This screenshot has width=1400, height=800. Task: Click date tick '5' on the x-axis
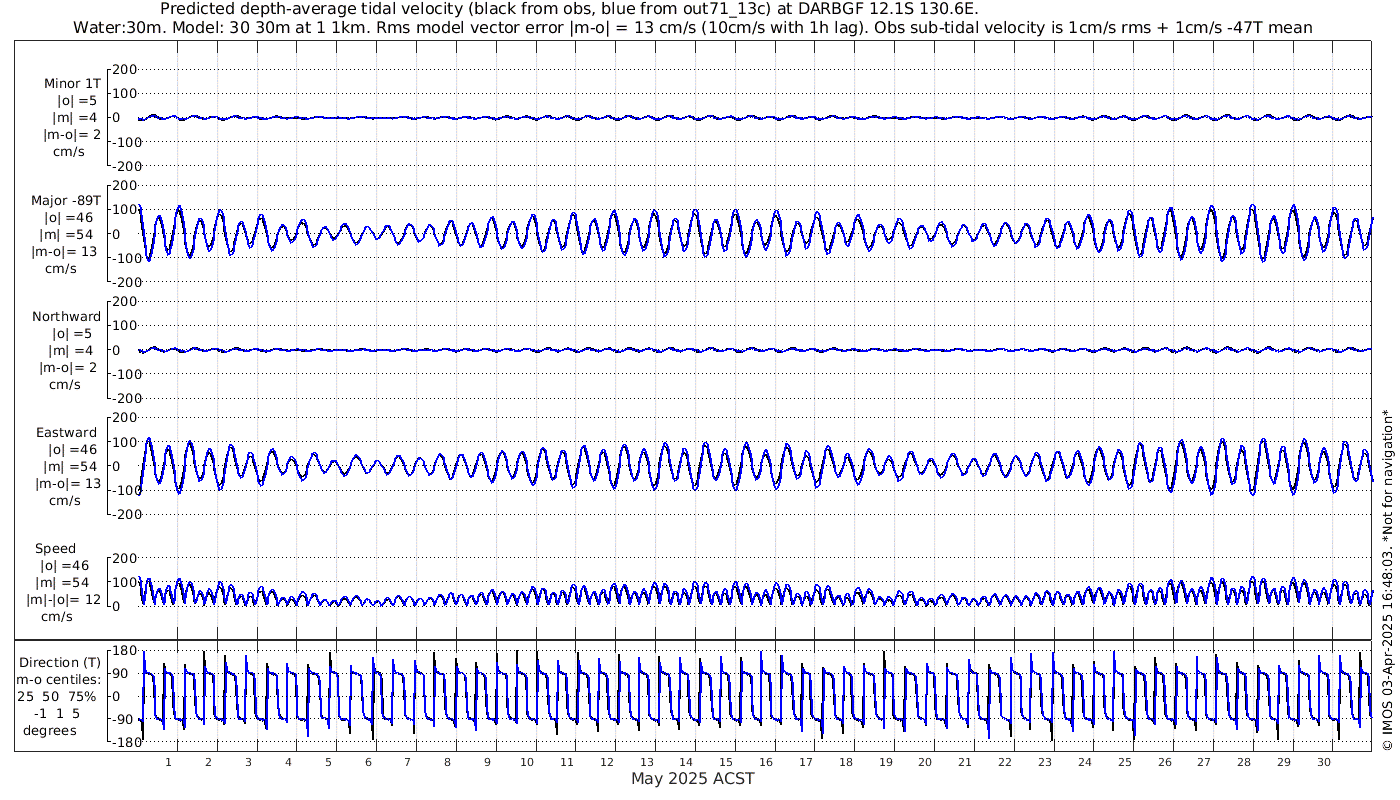point(328,762)
